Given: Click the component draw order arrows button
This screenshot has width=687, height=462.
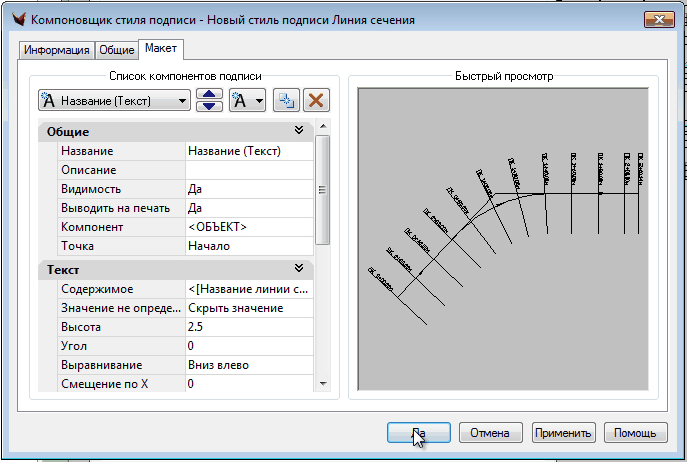Looking at the screenshot, I should (x=209, y=100).
